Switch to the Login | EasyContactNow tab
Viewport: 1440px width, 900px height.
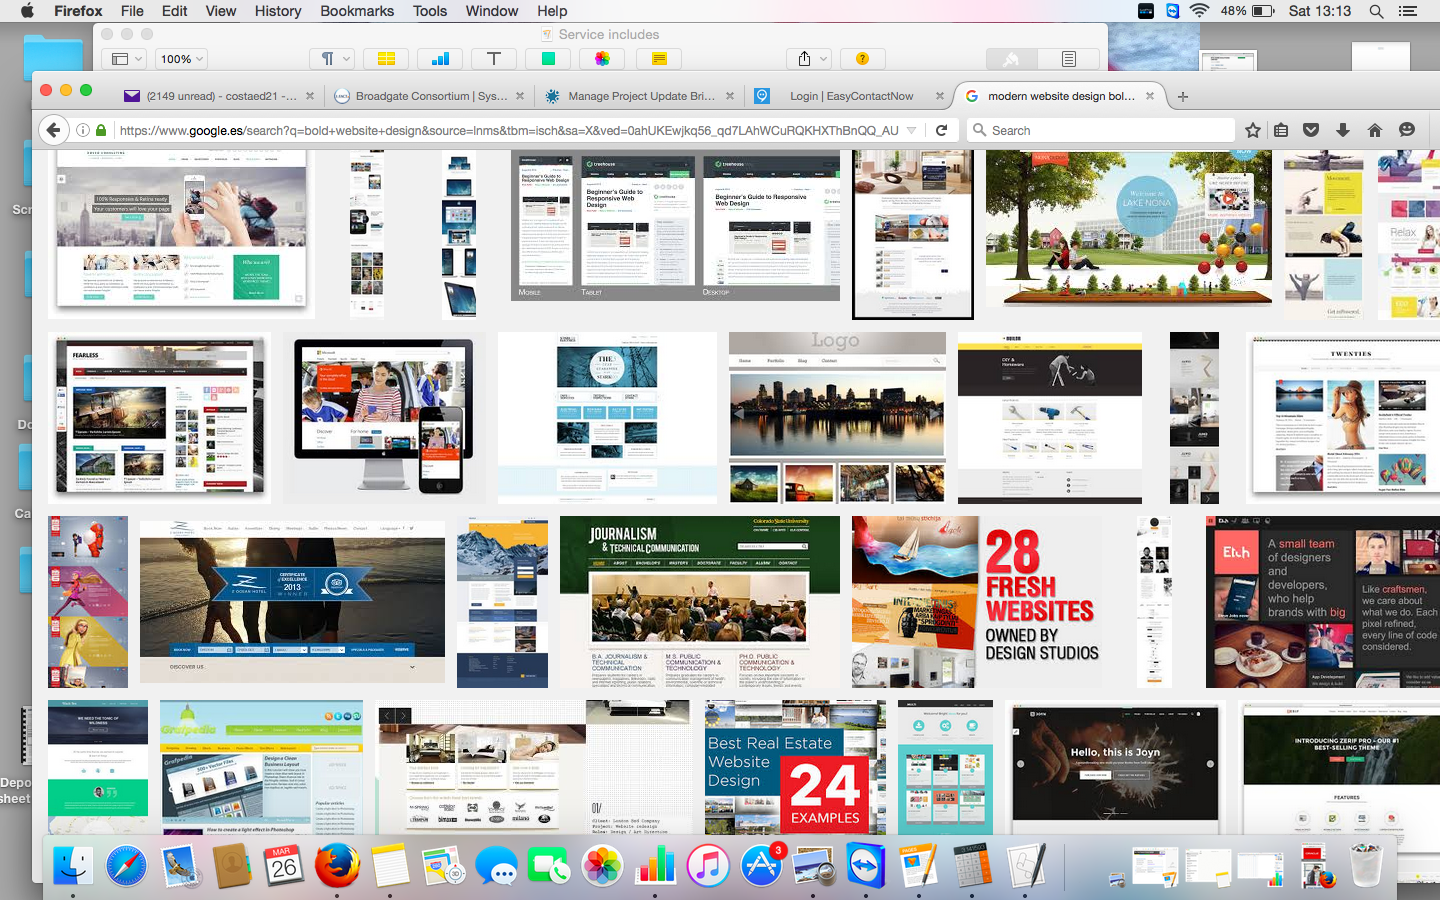pos(850,96)
